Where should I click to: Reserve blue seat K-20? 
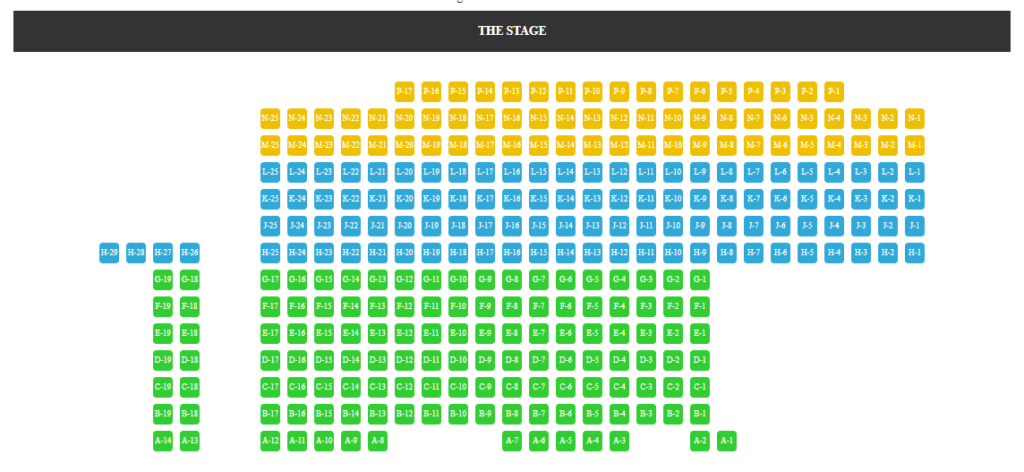[x=404, y=198]
